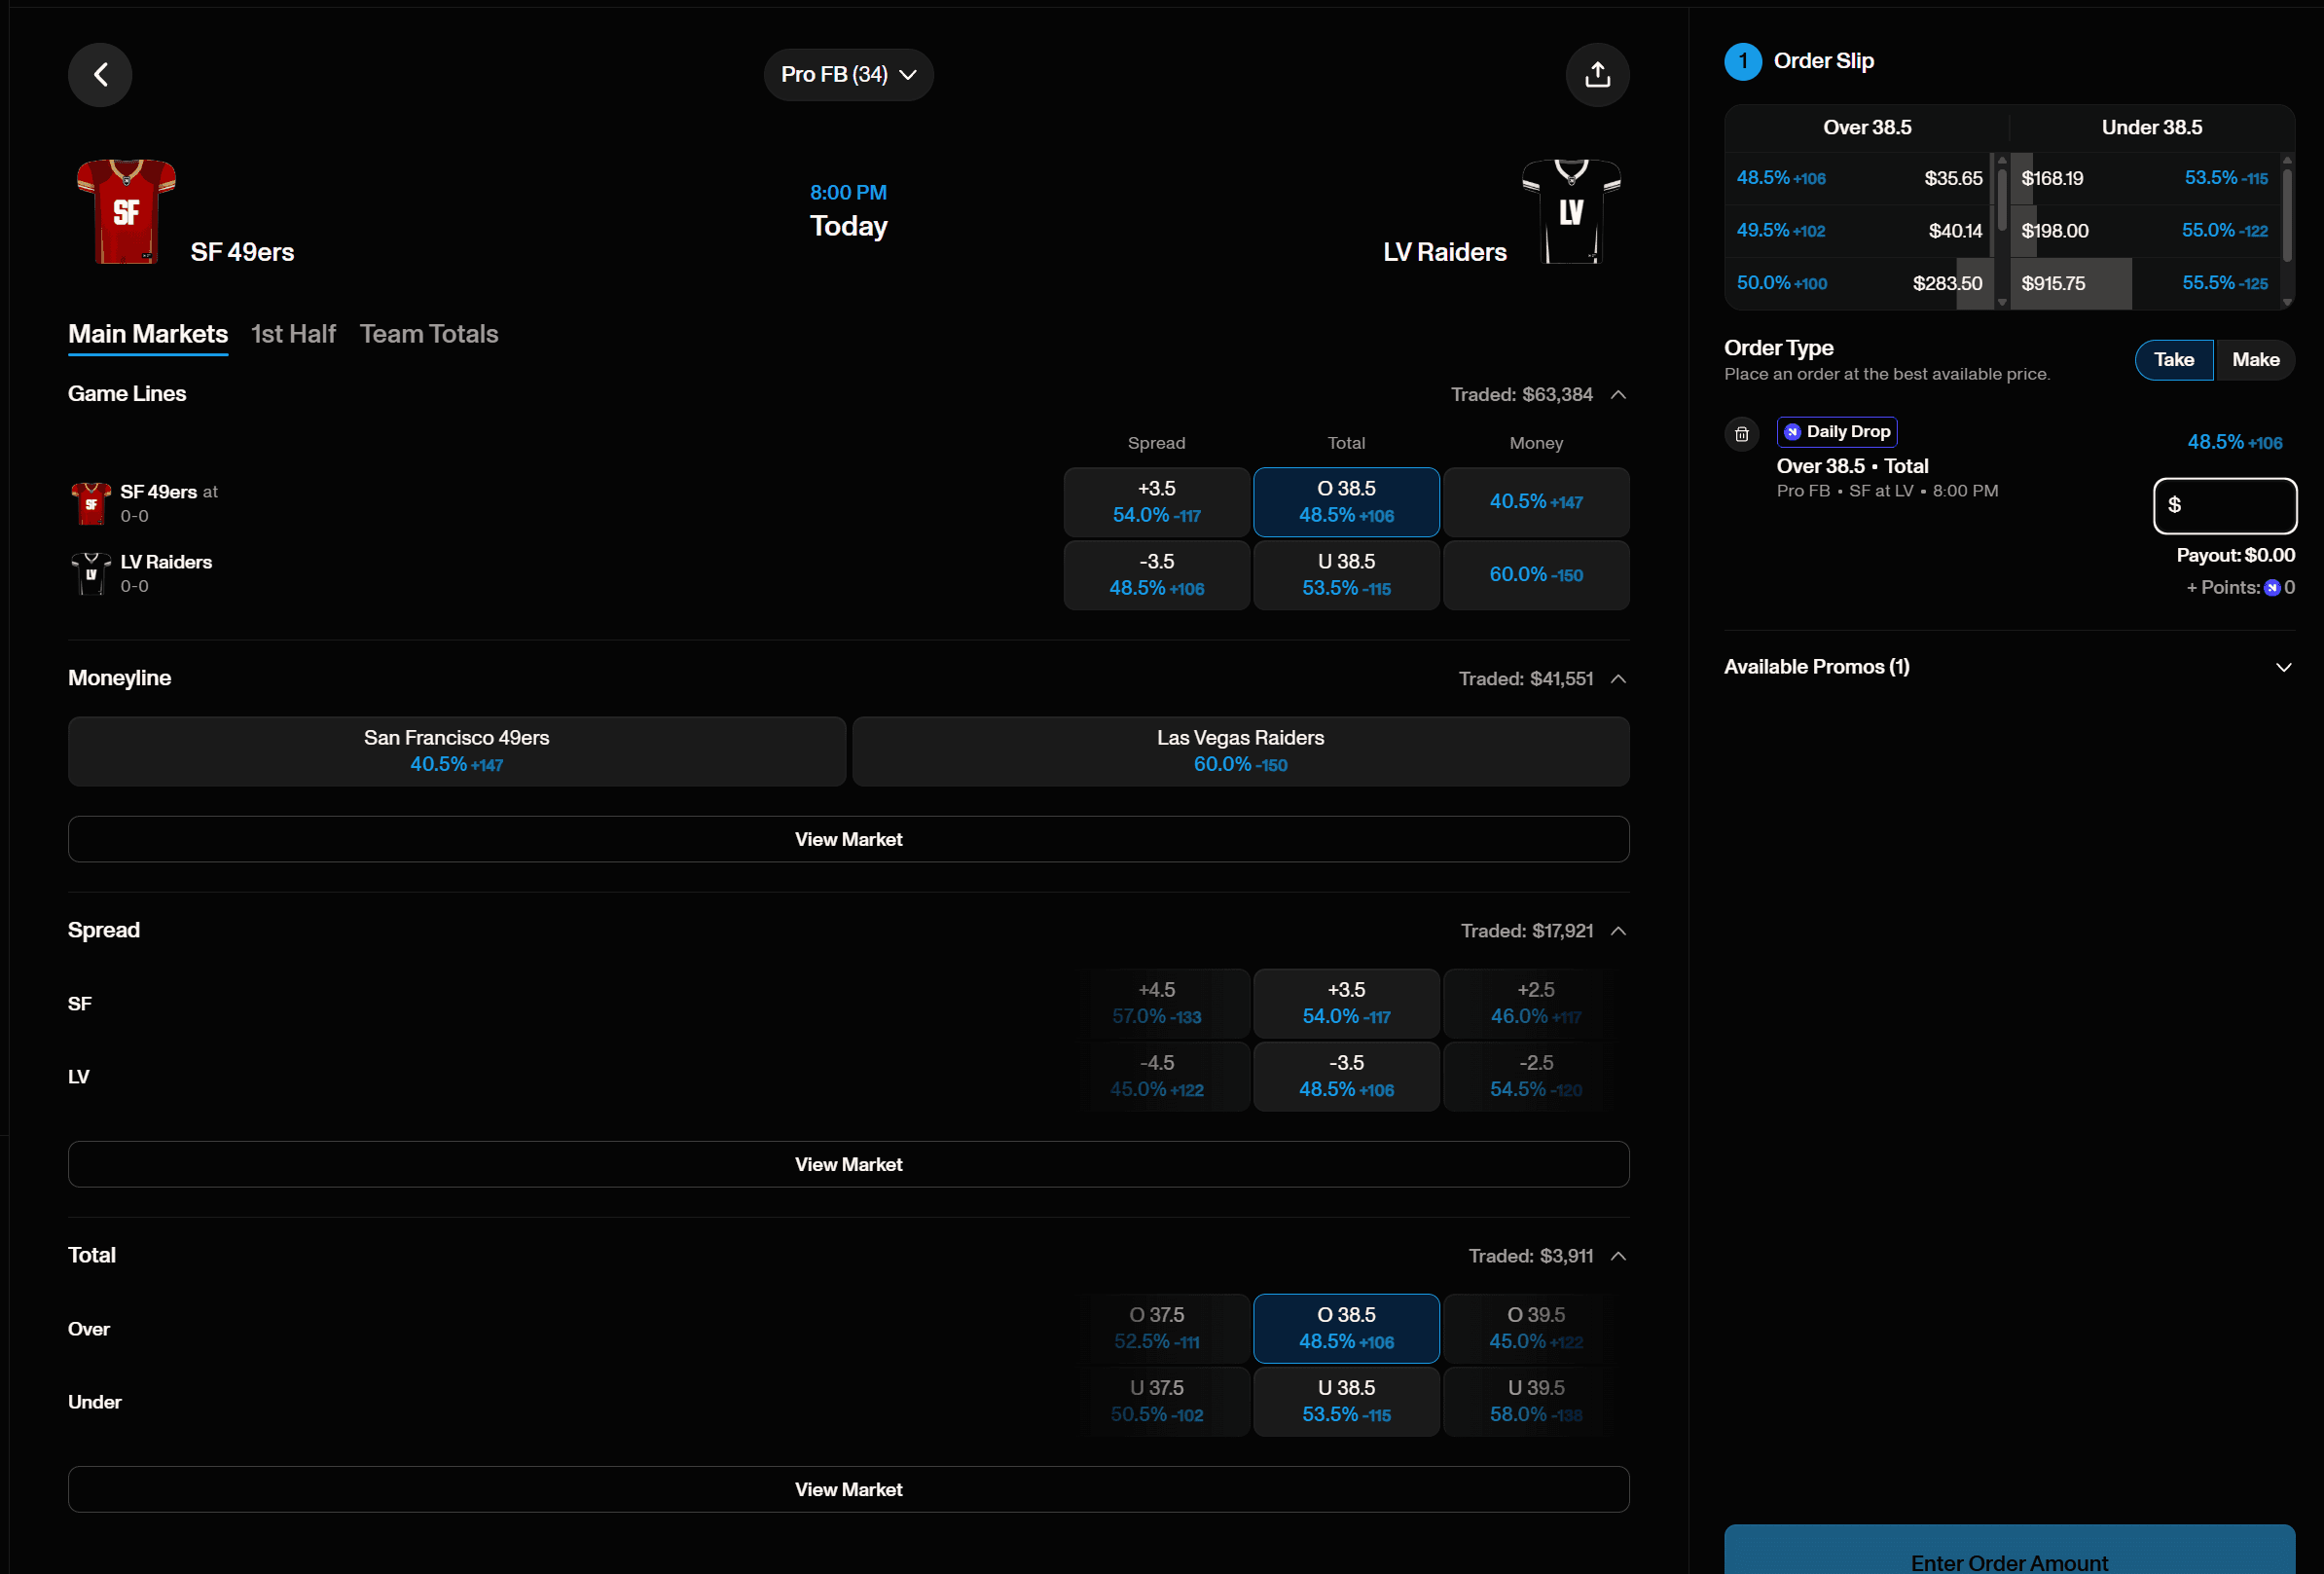Click the small LV jersey icon in Game Lines
Screen dimensions: 2324x1574
(x=91, y=573)
